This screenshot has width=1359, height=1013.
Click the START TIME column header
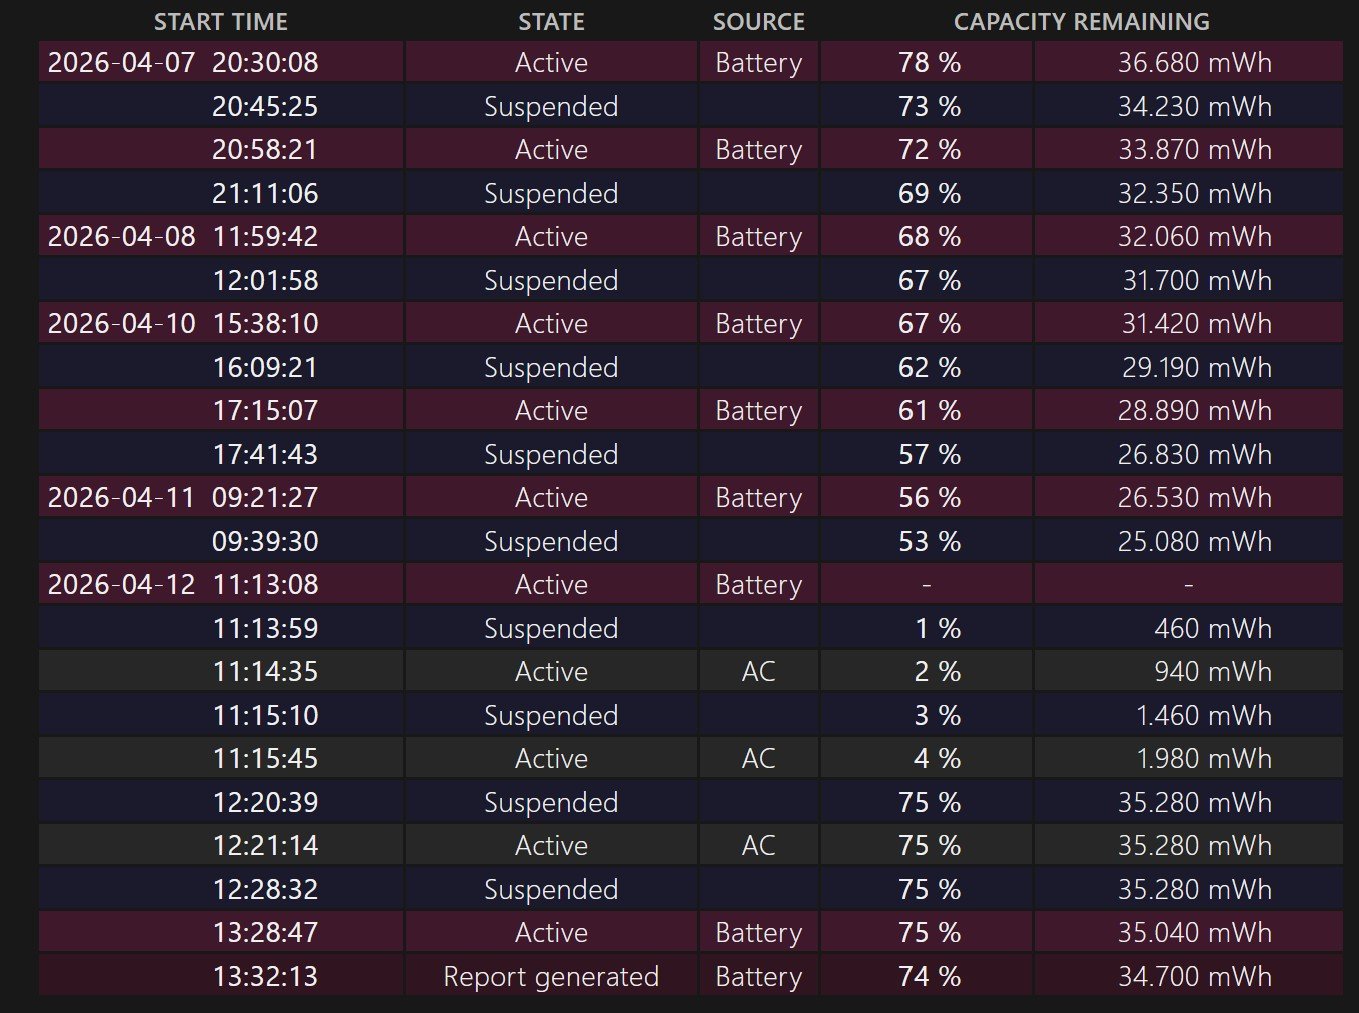click(220, 22)
